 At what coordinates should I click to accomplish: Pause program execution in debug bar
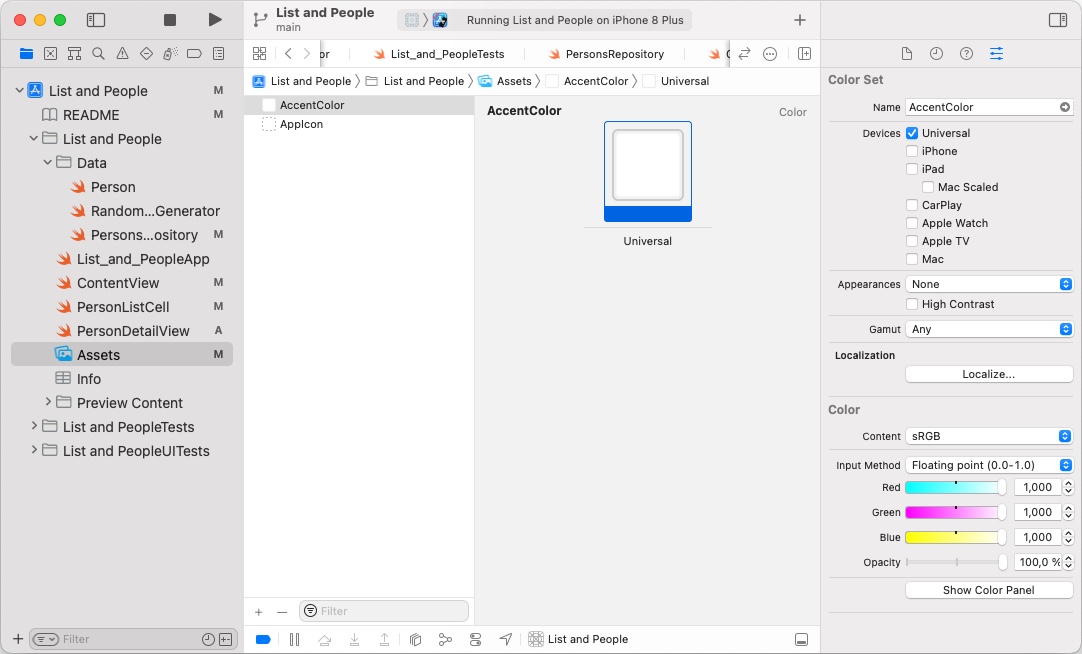click(x=295, y=640)
